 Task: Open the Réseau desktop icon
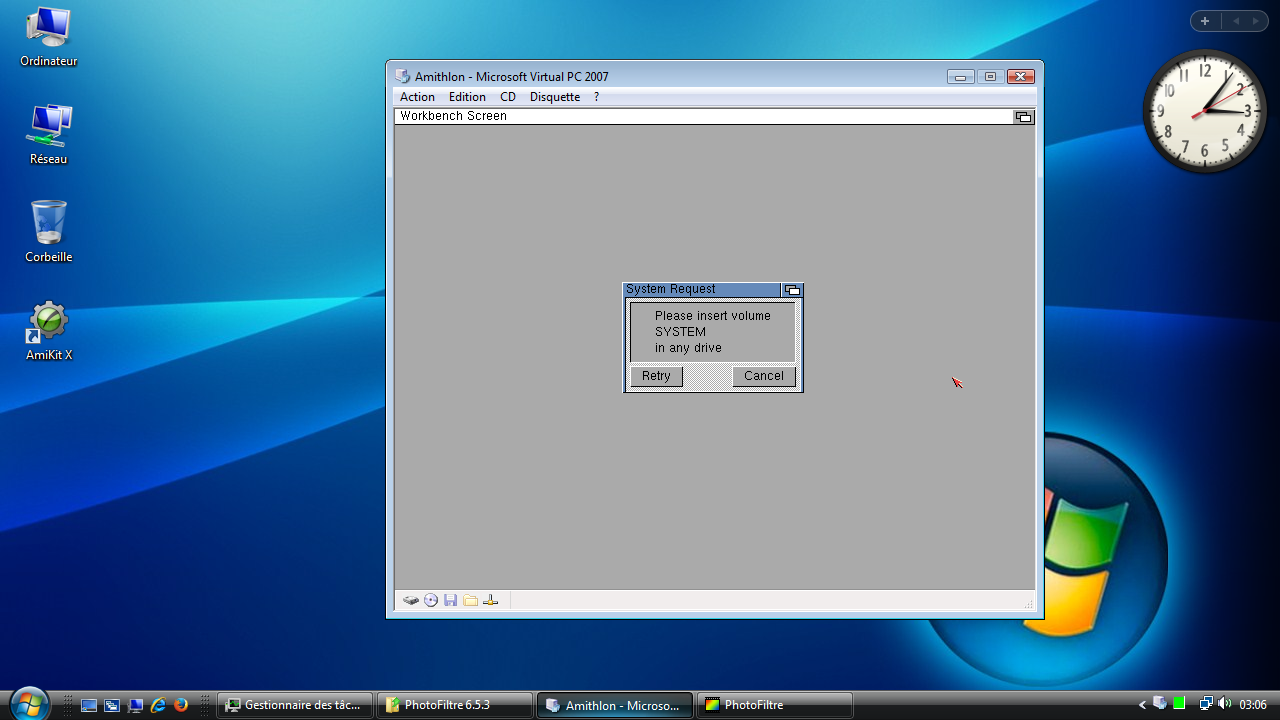click(48, 135)
